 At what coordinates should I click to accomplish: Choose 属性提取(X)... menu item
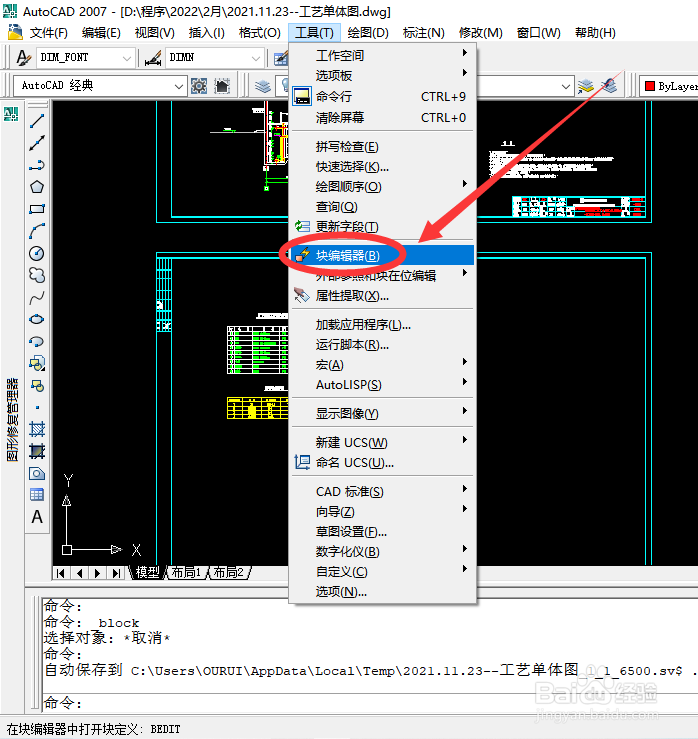click(383, 296)
